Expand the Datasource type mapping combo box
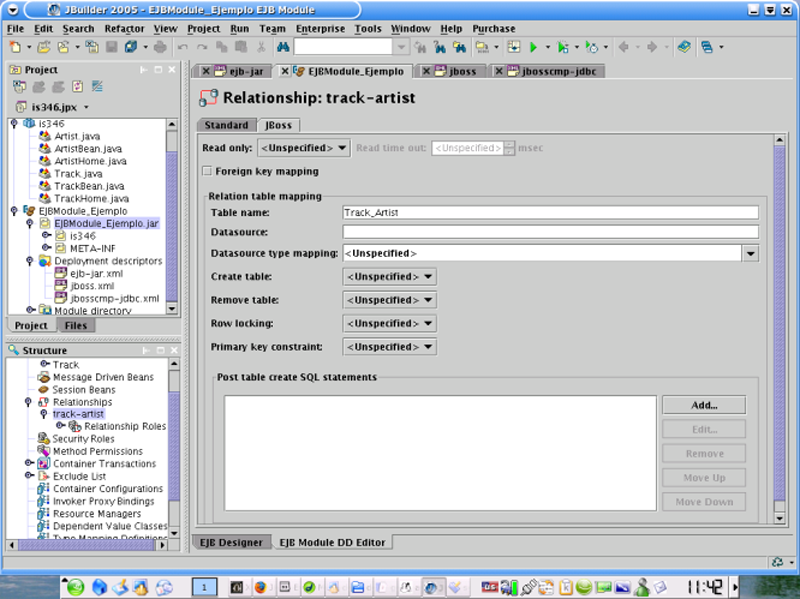Viewport: 800px width, 599px height. pyautogui.click(x=750, y=254)
